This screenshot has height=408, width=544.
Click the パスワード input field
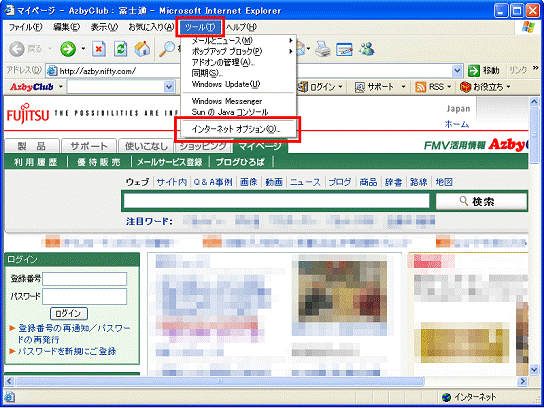point(85,296)
